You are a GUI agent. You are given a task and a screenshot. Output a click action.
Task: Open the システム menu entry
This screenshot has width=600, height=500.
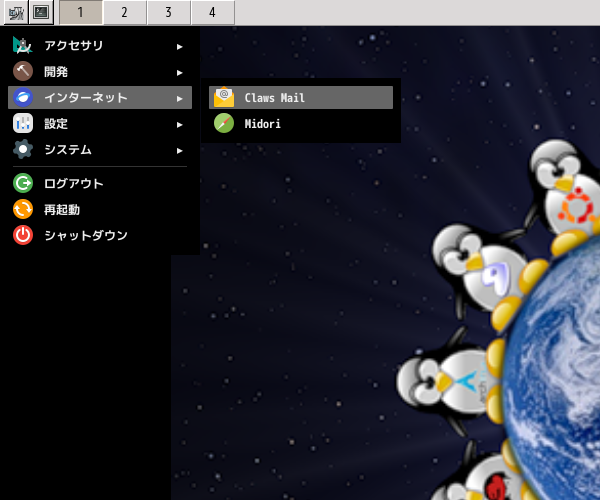coord(68,150)
